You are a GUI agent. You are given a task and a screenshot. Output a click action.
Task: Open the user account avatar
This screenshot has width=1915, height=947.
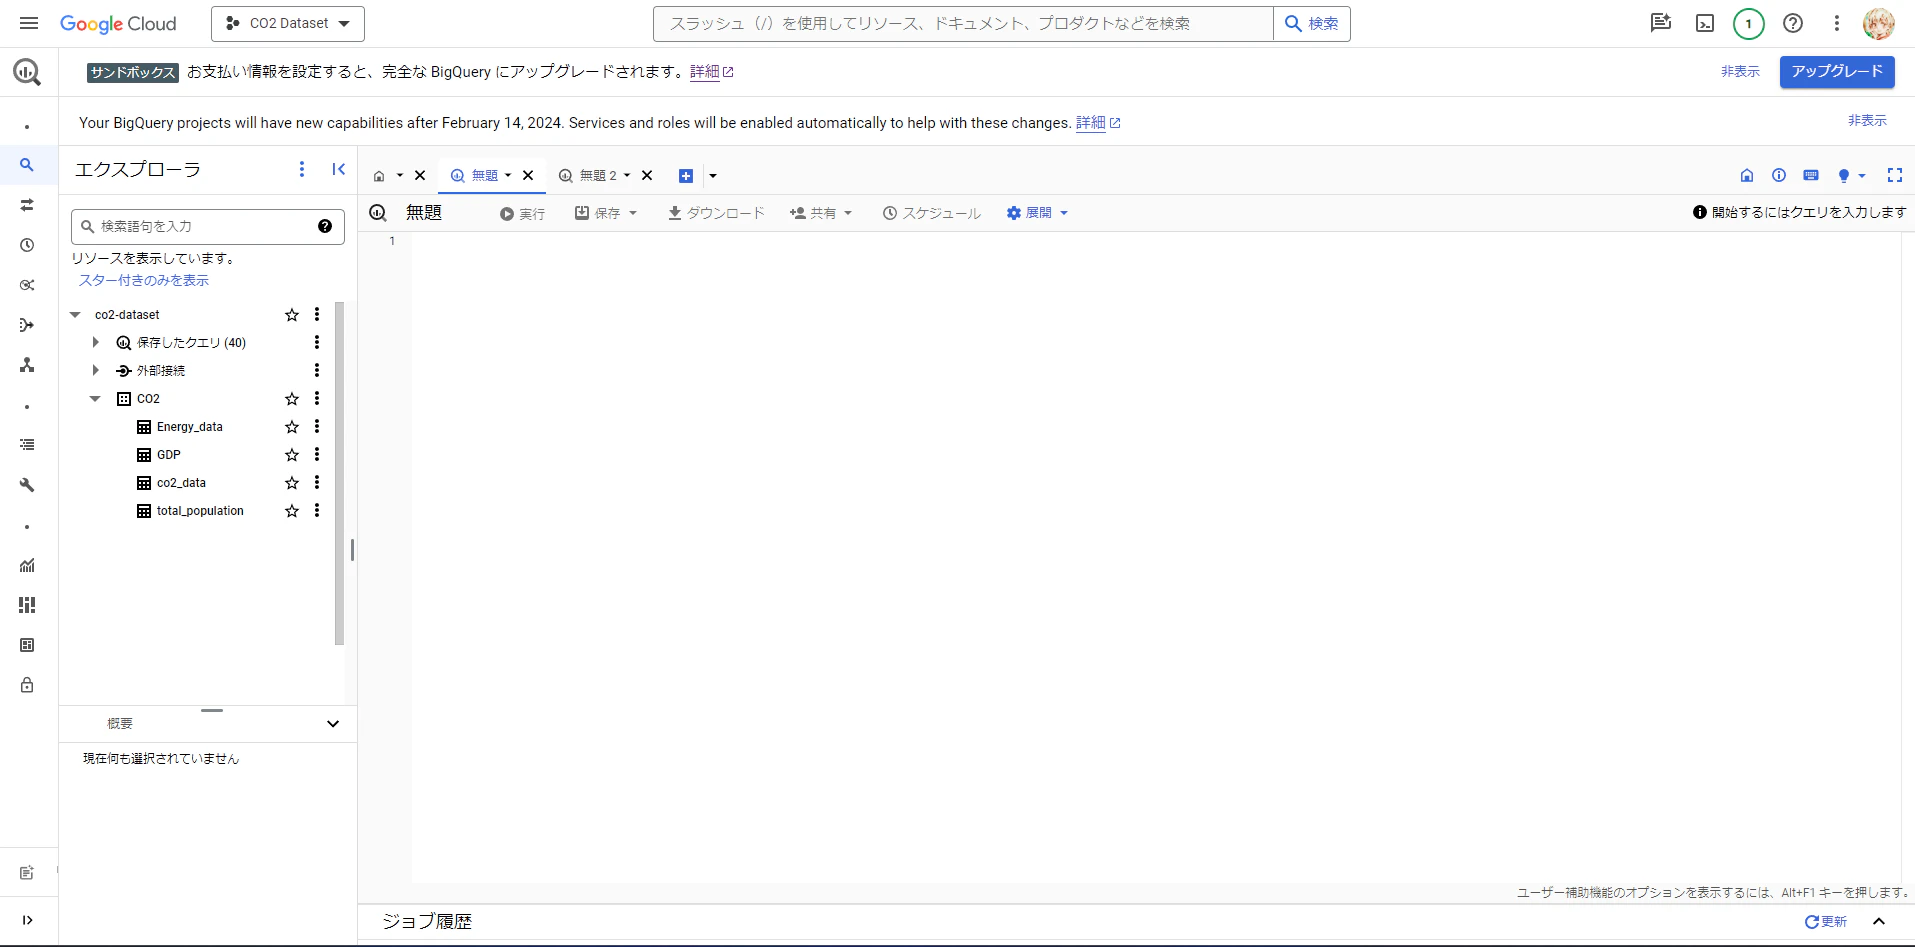(1879, 23)
